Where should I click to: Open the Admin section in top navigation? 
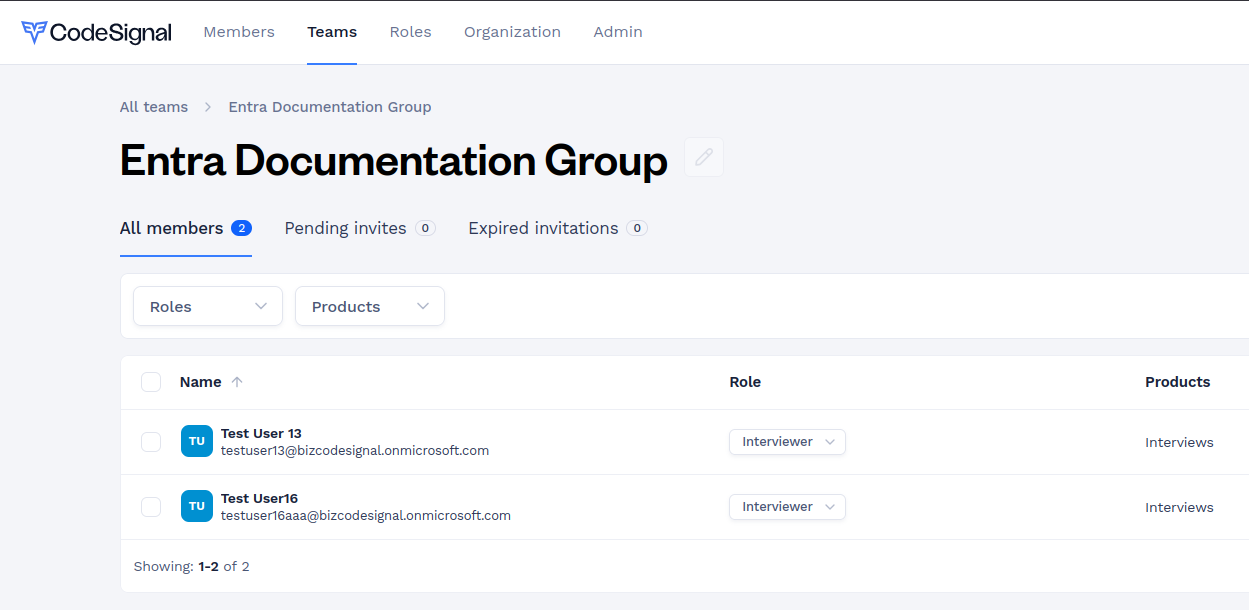tap(618, 32)
